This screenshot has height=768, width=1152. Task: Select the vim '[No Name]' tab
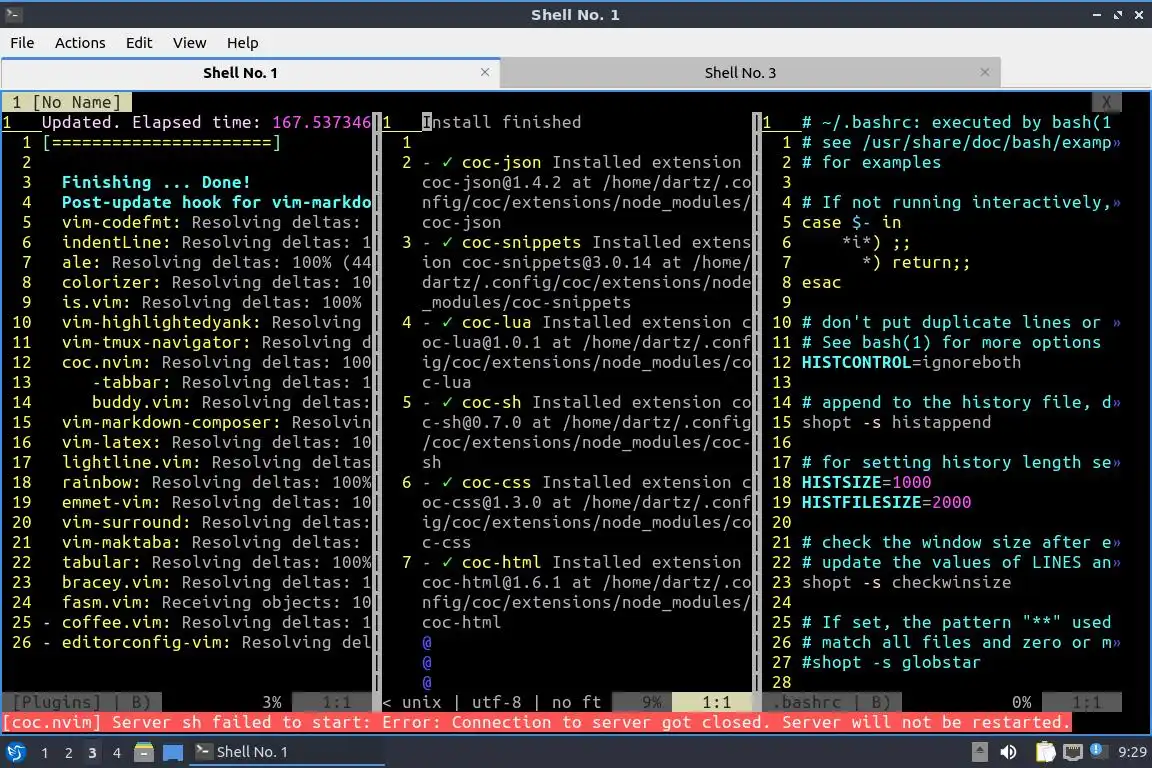point(66,102)
